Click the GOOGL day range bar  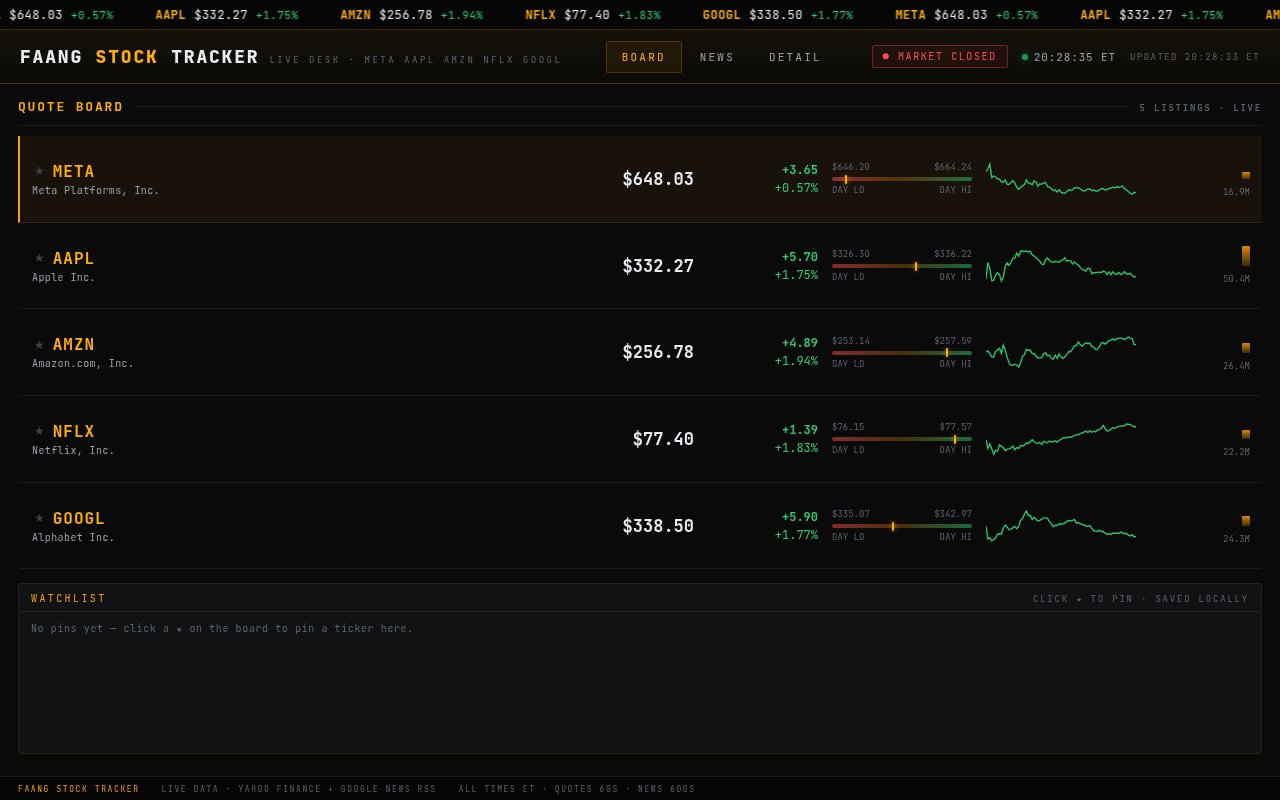(902, 526)
